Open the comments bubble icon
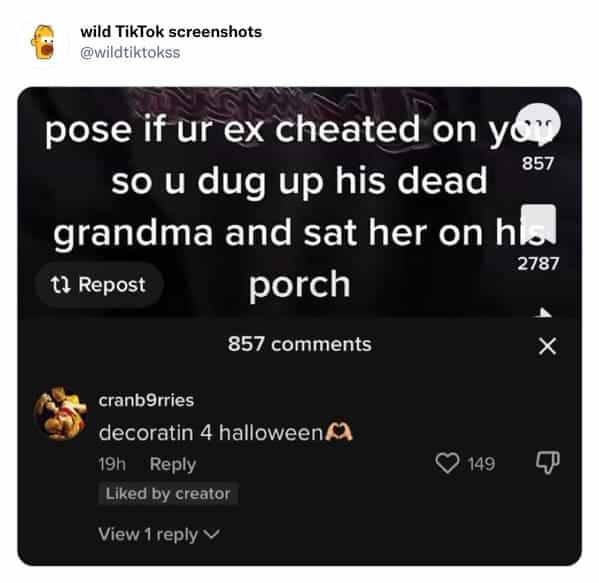The height and width of the screenshot is (583, 599). click(x=538, y=125)
